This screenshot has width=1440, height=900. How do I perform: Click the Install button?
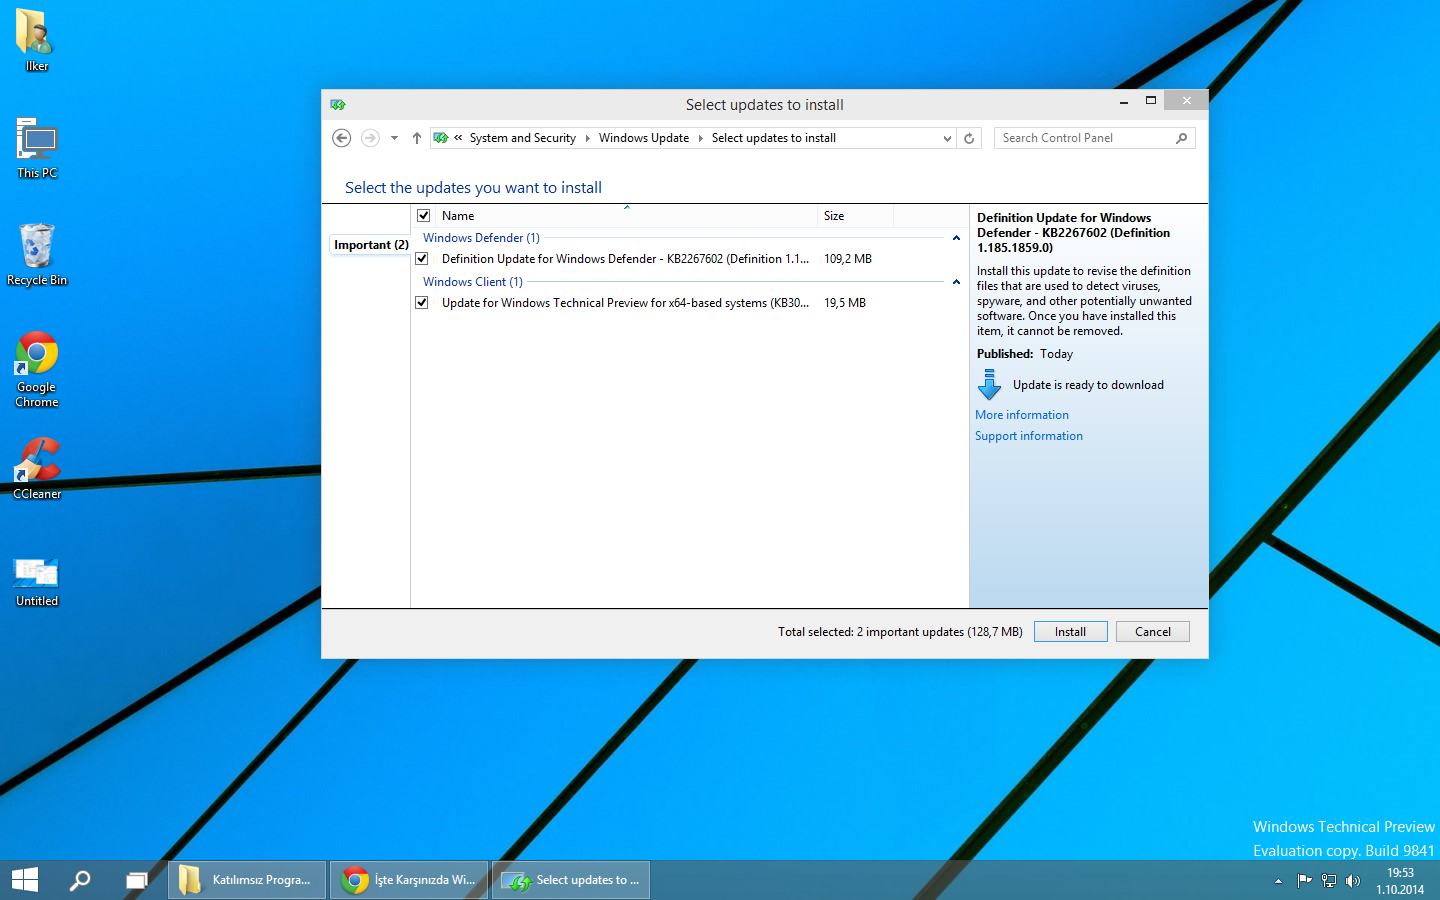pyautogui.click(x=1070, y=632)
